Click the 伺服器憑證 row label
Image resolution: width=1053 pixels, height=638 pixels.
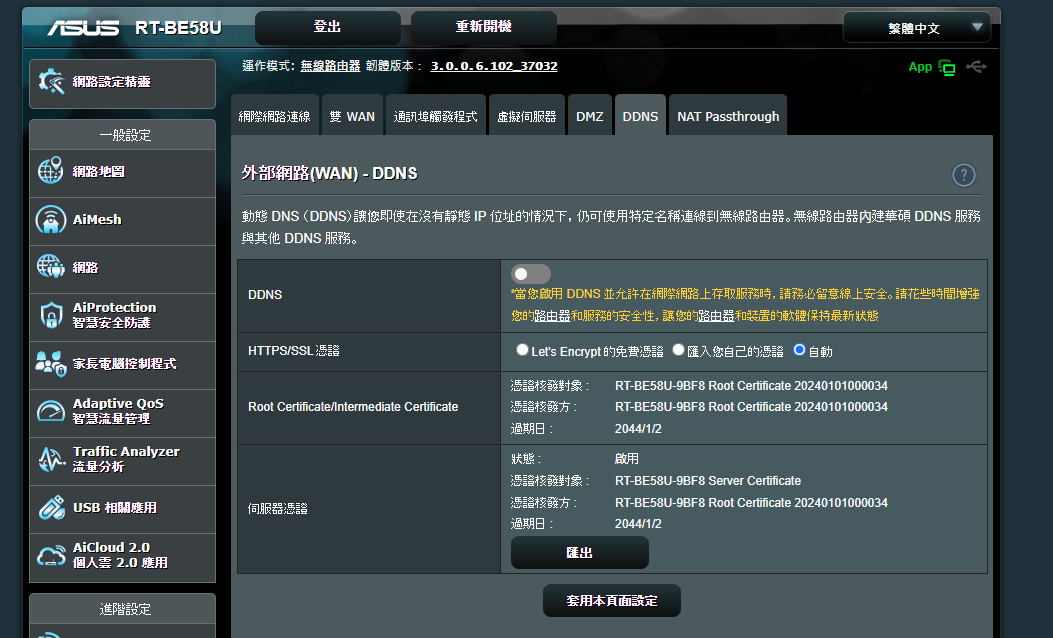pyautogui.click(x=278, y=508)
